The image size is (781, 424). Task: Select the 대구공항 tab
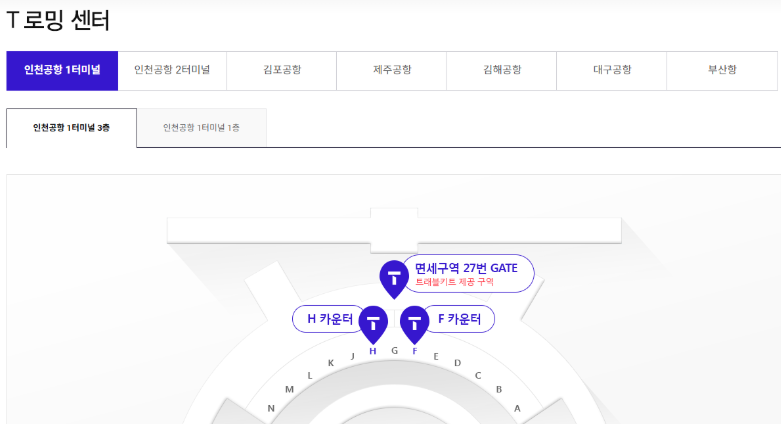coord(612,71)
